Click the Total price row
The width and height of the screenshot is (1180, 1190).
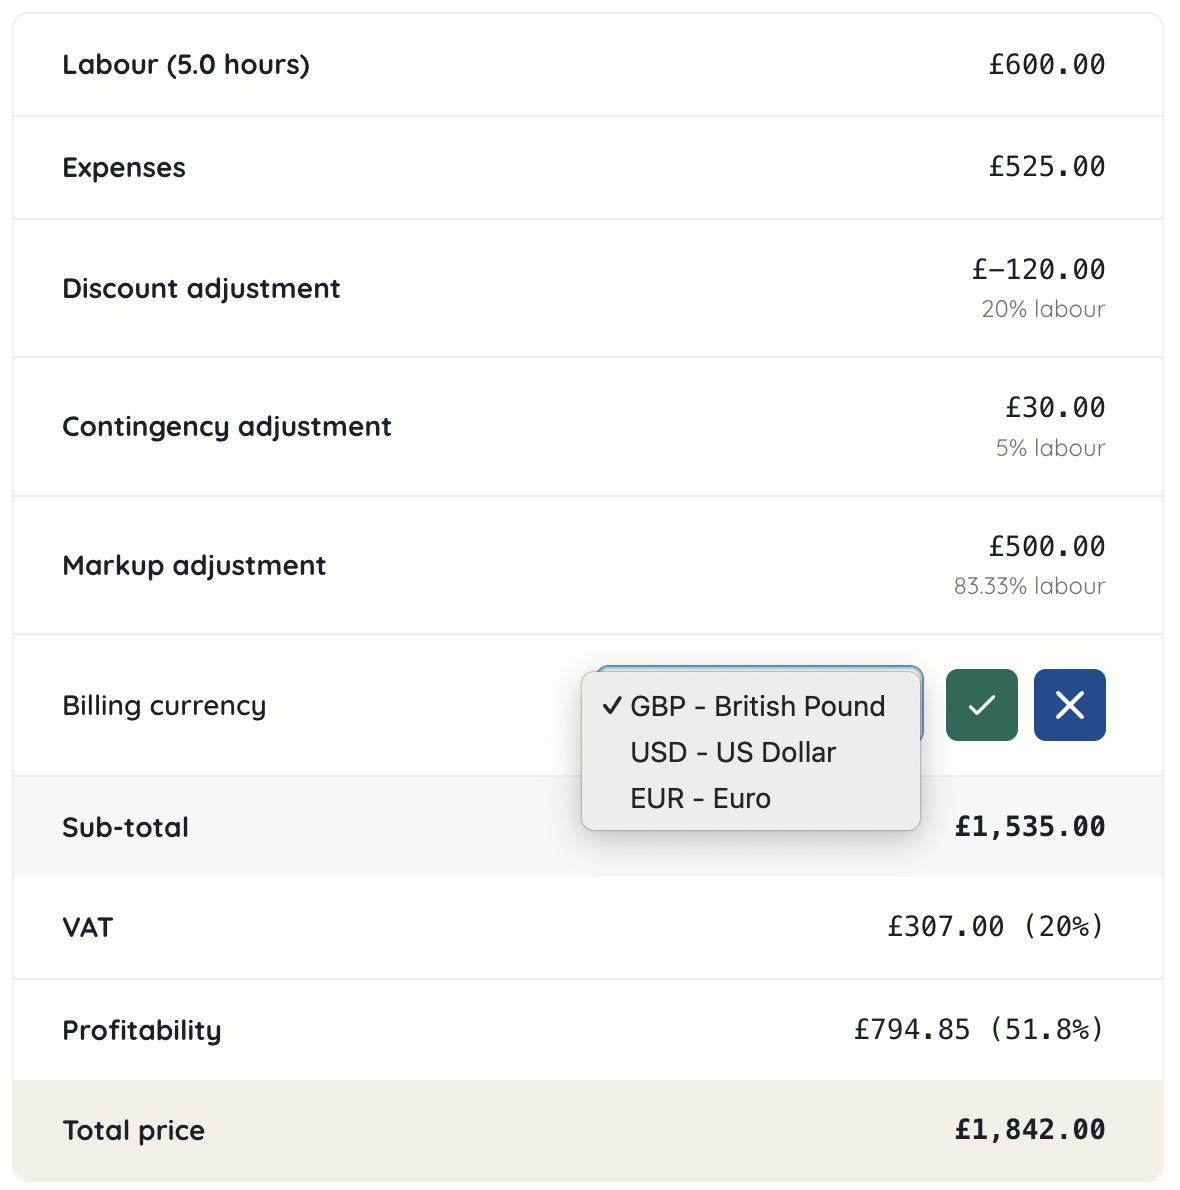point(133,1130)
